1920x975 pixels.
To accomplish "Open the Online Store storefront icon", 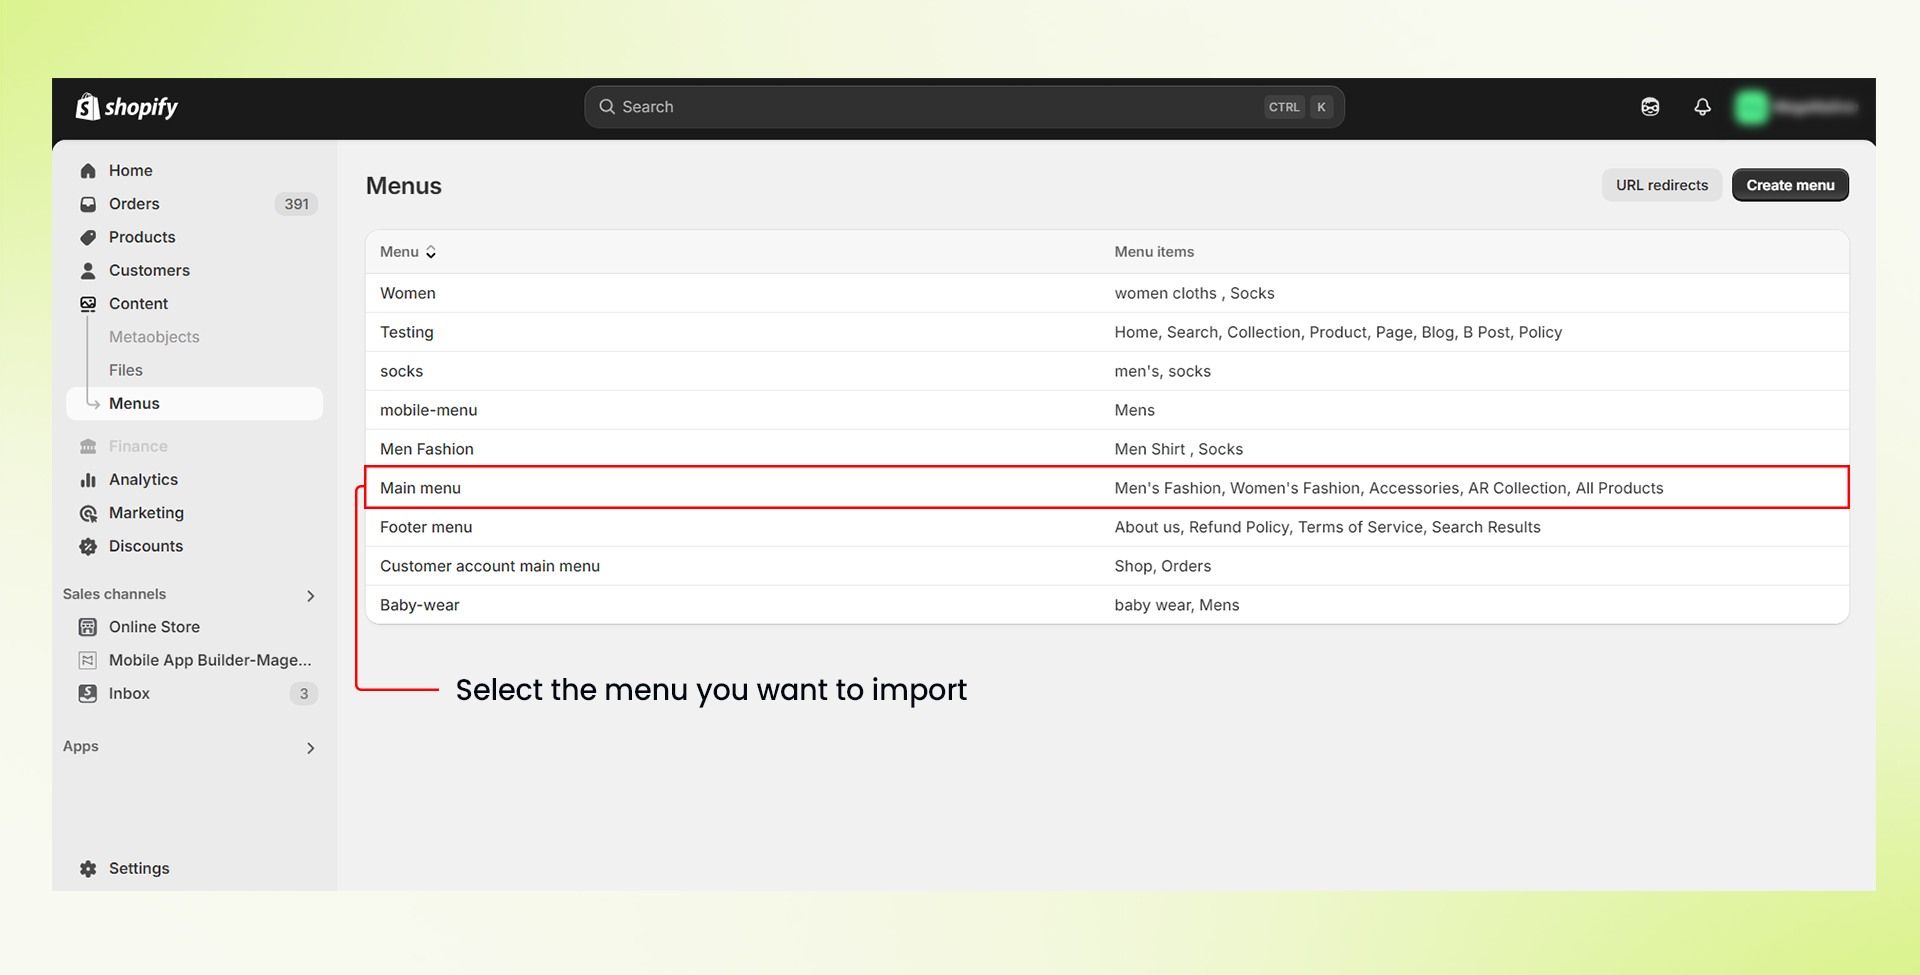I will [89, 626].
